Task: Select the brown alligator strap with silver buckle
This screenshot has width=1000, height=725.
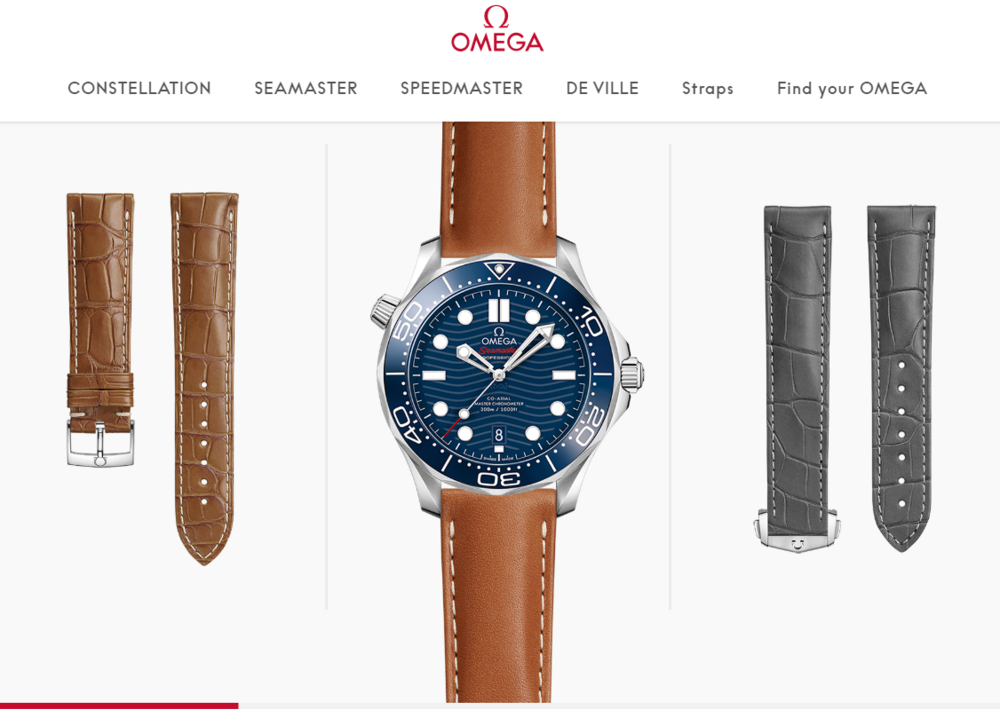Action: point(101,329)
